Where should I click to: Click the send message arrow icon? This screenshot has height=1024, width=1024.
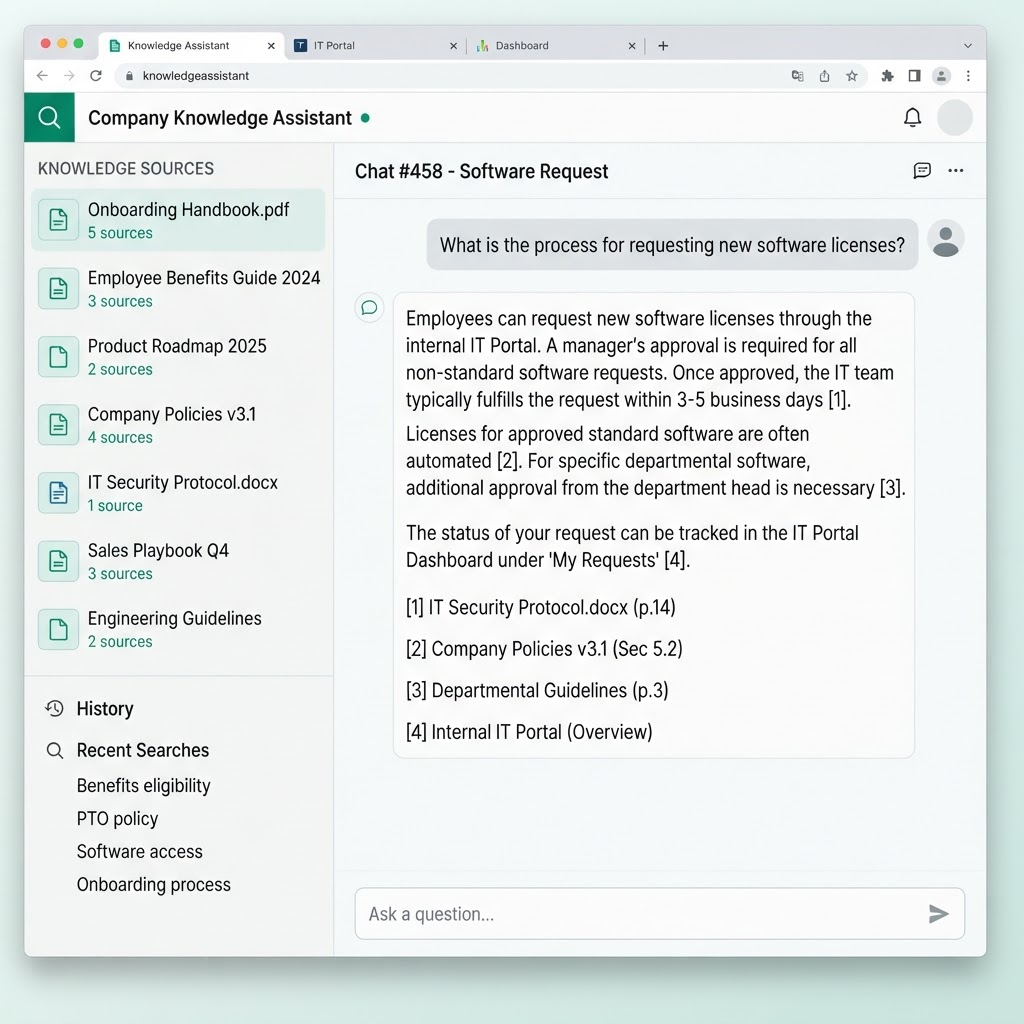[938, 914]
